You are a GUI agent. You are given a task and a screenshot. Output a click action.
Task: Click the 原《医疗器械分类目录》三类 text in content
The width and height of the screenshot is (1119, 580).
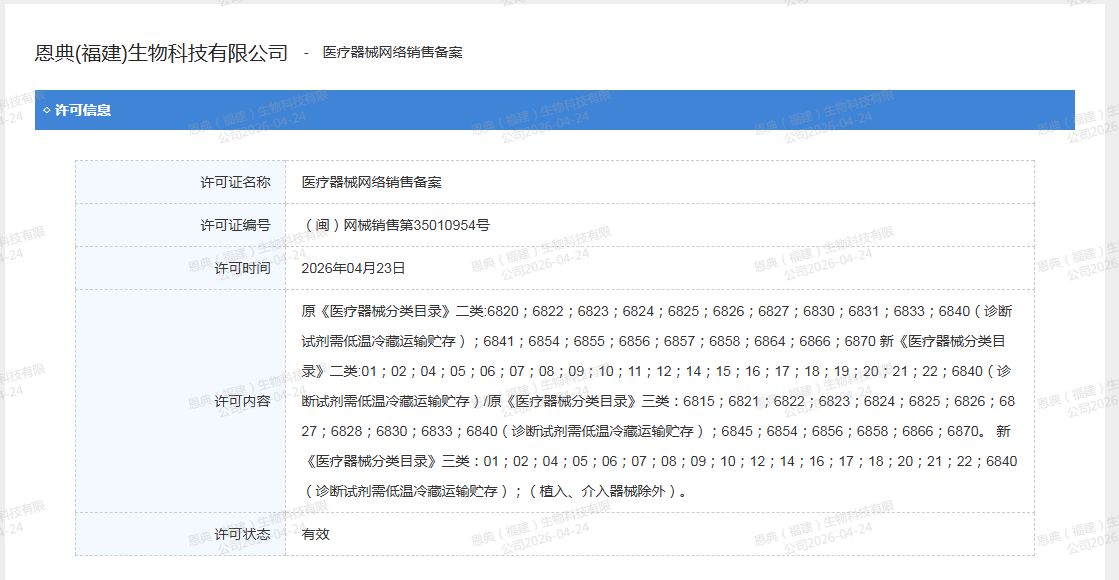click(575, 401)
